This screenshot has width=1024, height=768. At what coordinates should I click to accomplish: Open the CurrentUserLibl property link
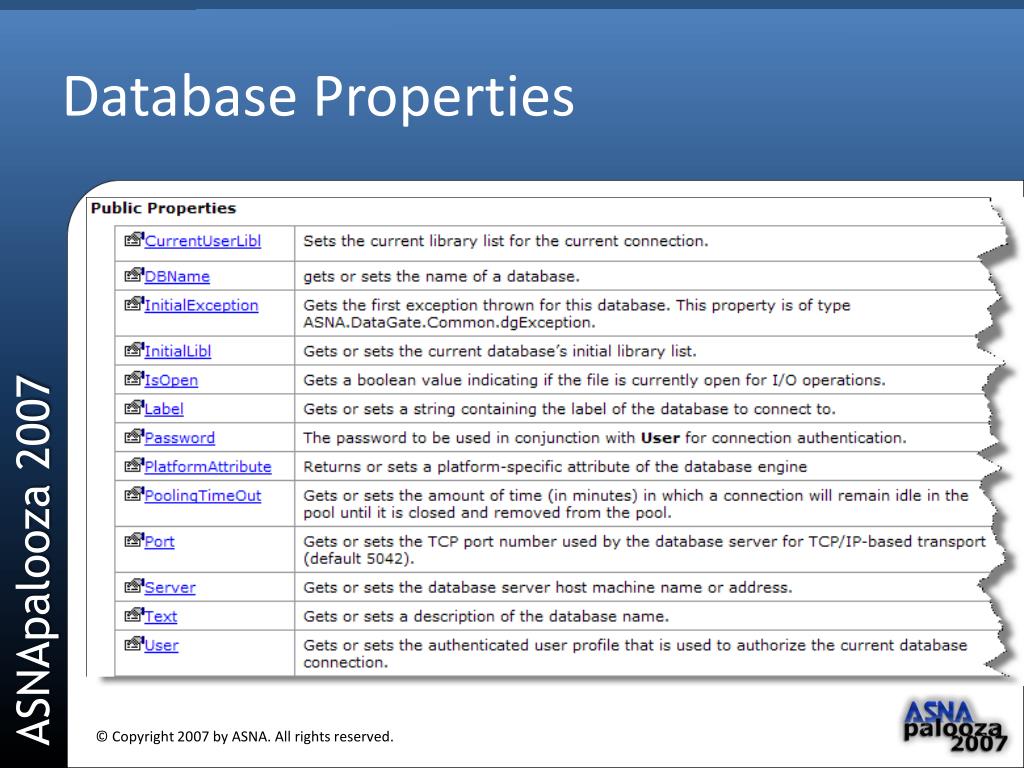[x=202, y=241]
